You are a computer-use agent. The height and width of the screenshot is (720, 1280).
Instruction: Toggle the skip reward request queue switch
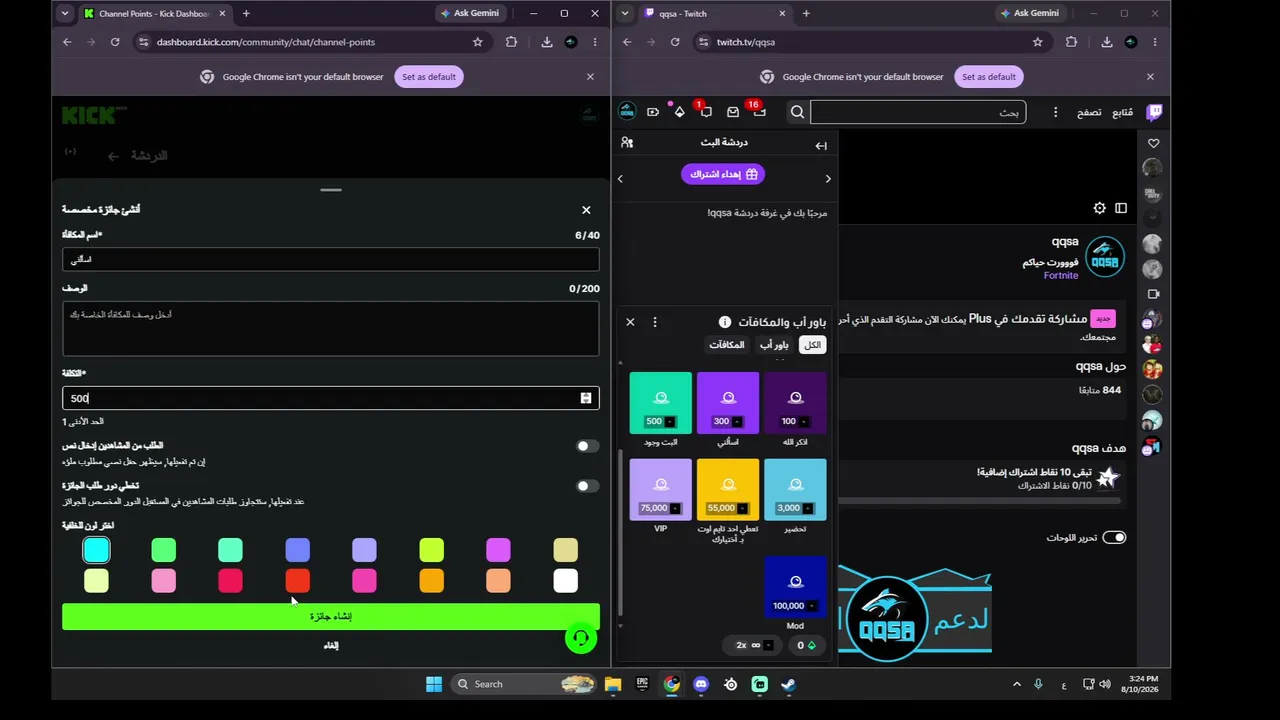point(588,486)
